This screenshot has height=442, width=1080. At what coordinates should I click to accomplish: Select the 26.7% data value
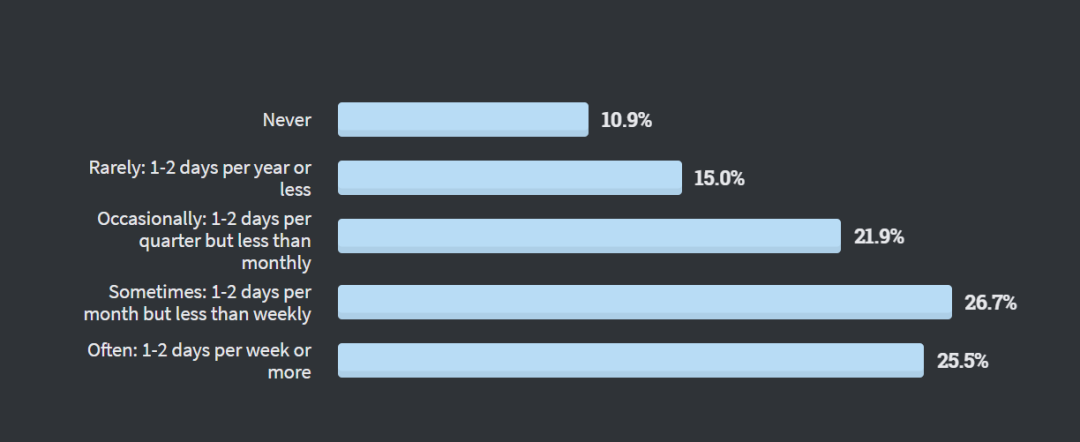pos(990,303)
